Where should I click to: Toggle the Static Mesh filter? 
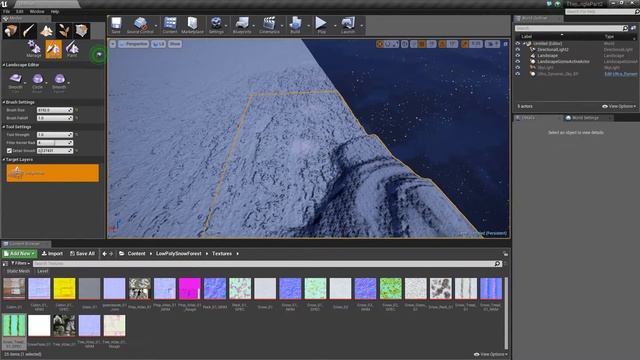tap(18, 271)
